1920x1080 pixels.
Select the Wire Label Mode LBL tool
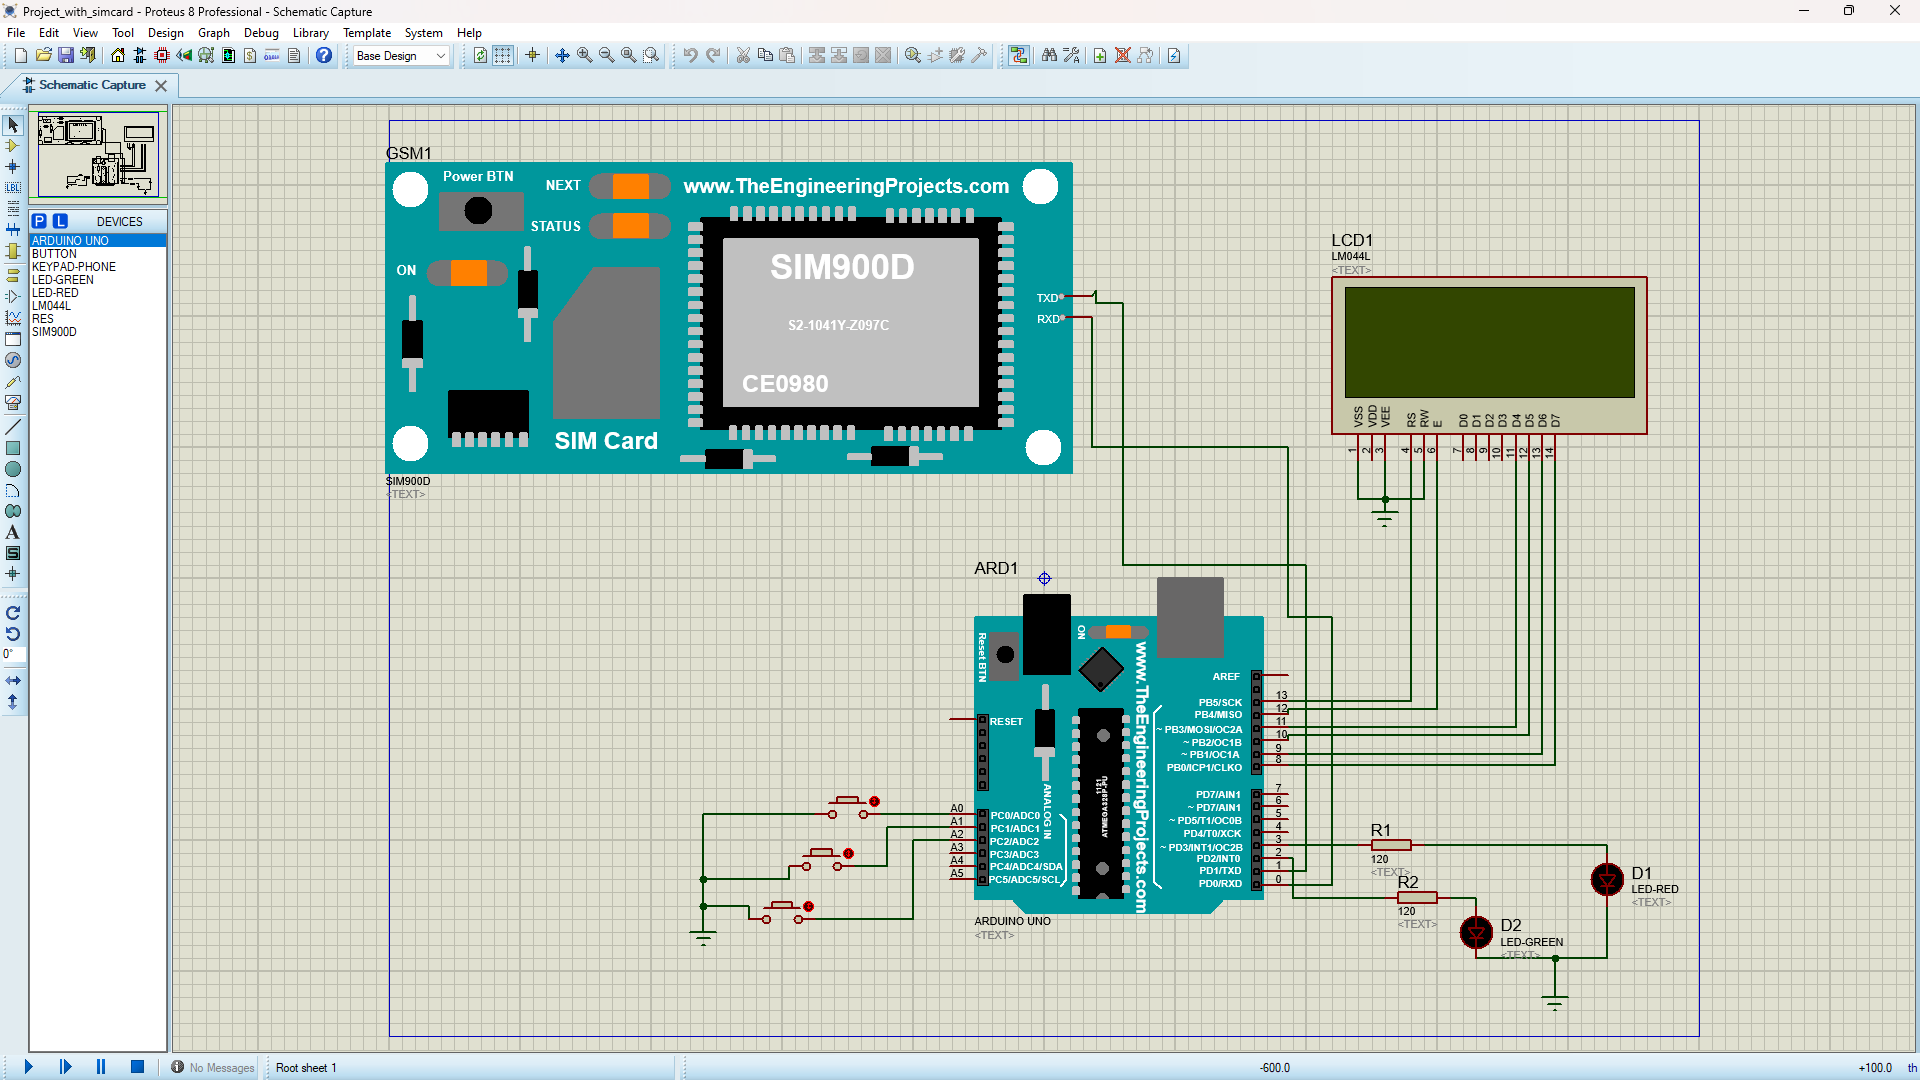pos(13,188)
